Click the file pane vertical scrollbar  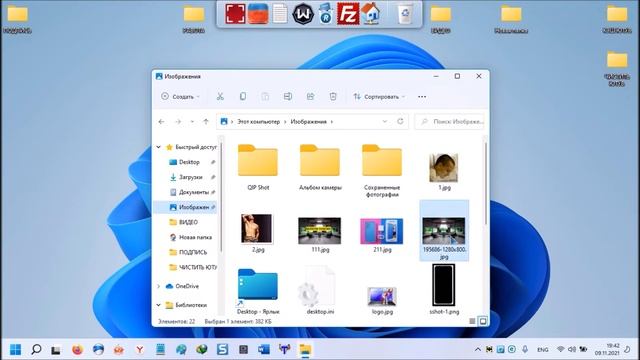point(486,184)
